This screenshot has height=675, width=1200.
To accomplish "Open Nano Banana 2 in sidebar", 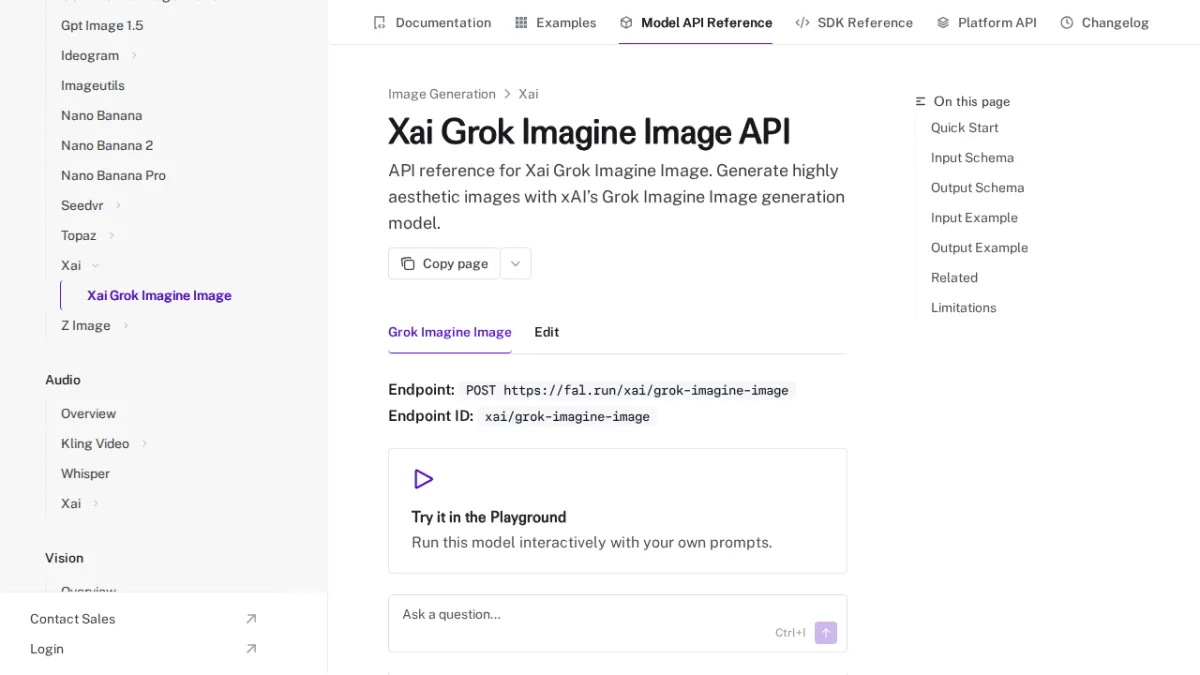I will click(x=107, y=145).
